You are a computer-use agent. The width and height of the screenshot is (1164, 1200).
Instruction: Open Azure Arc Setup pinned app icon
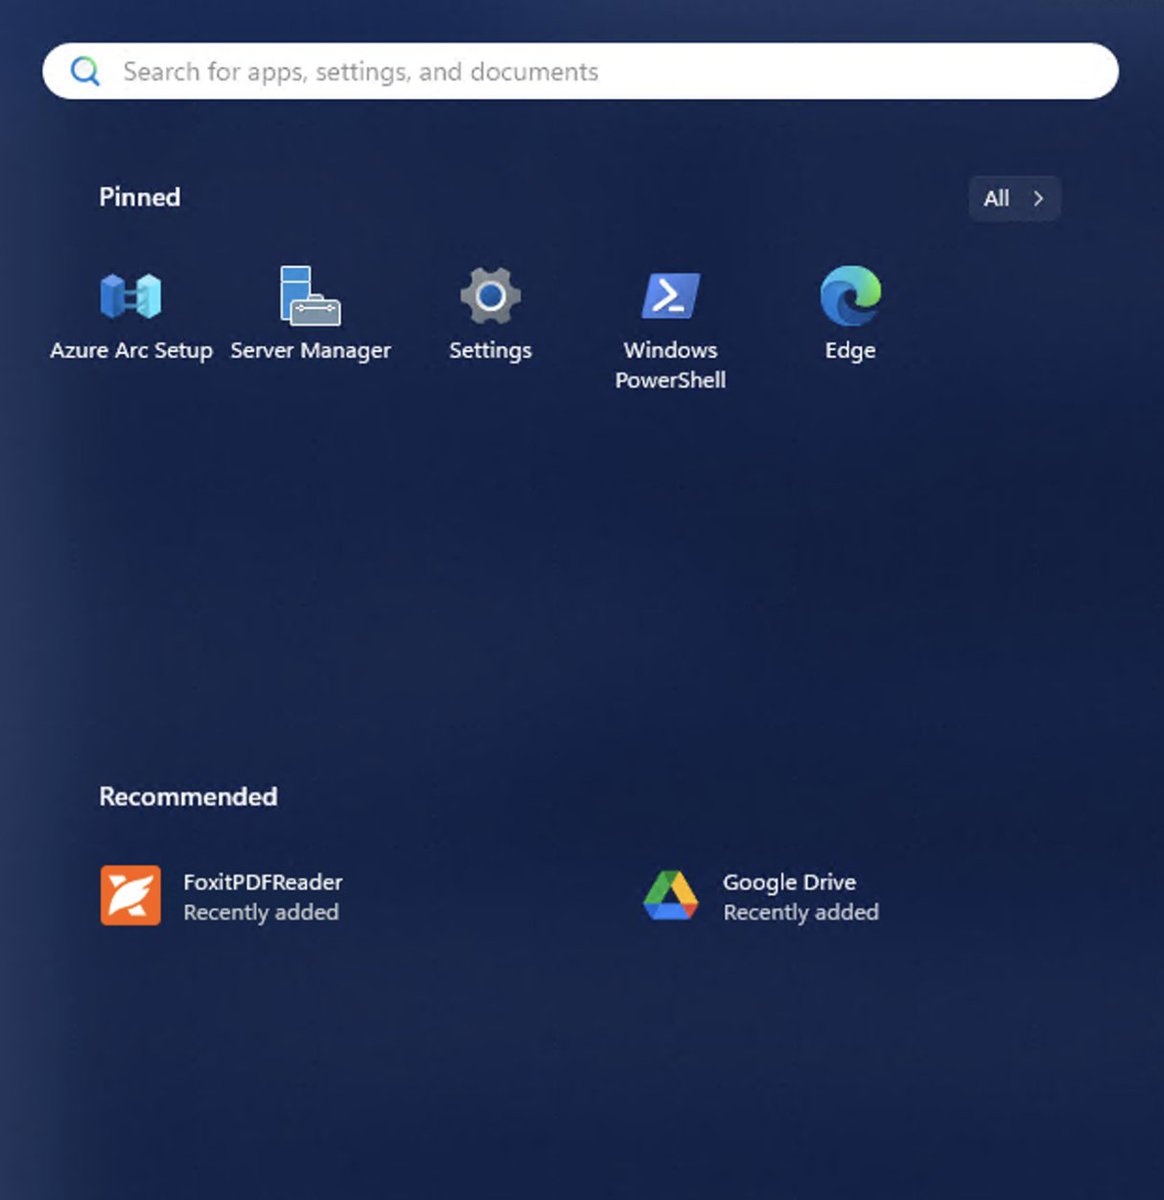(131, 296)
